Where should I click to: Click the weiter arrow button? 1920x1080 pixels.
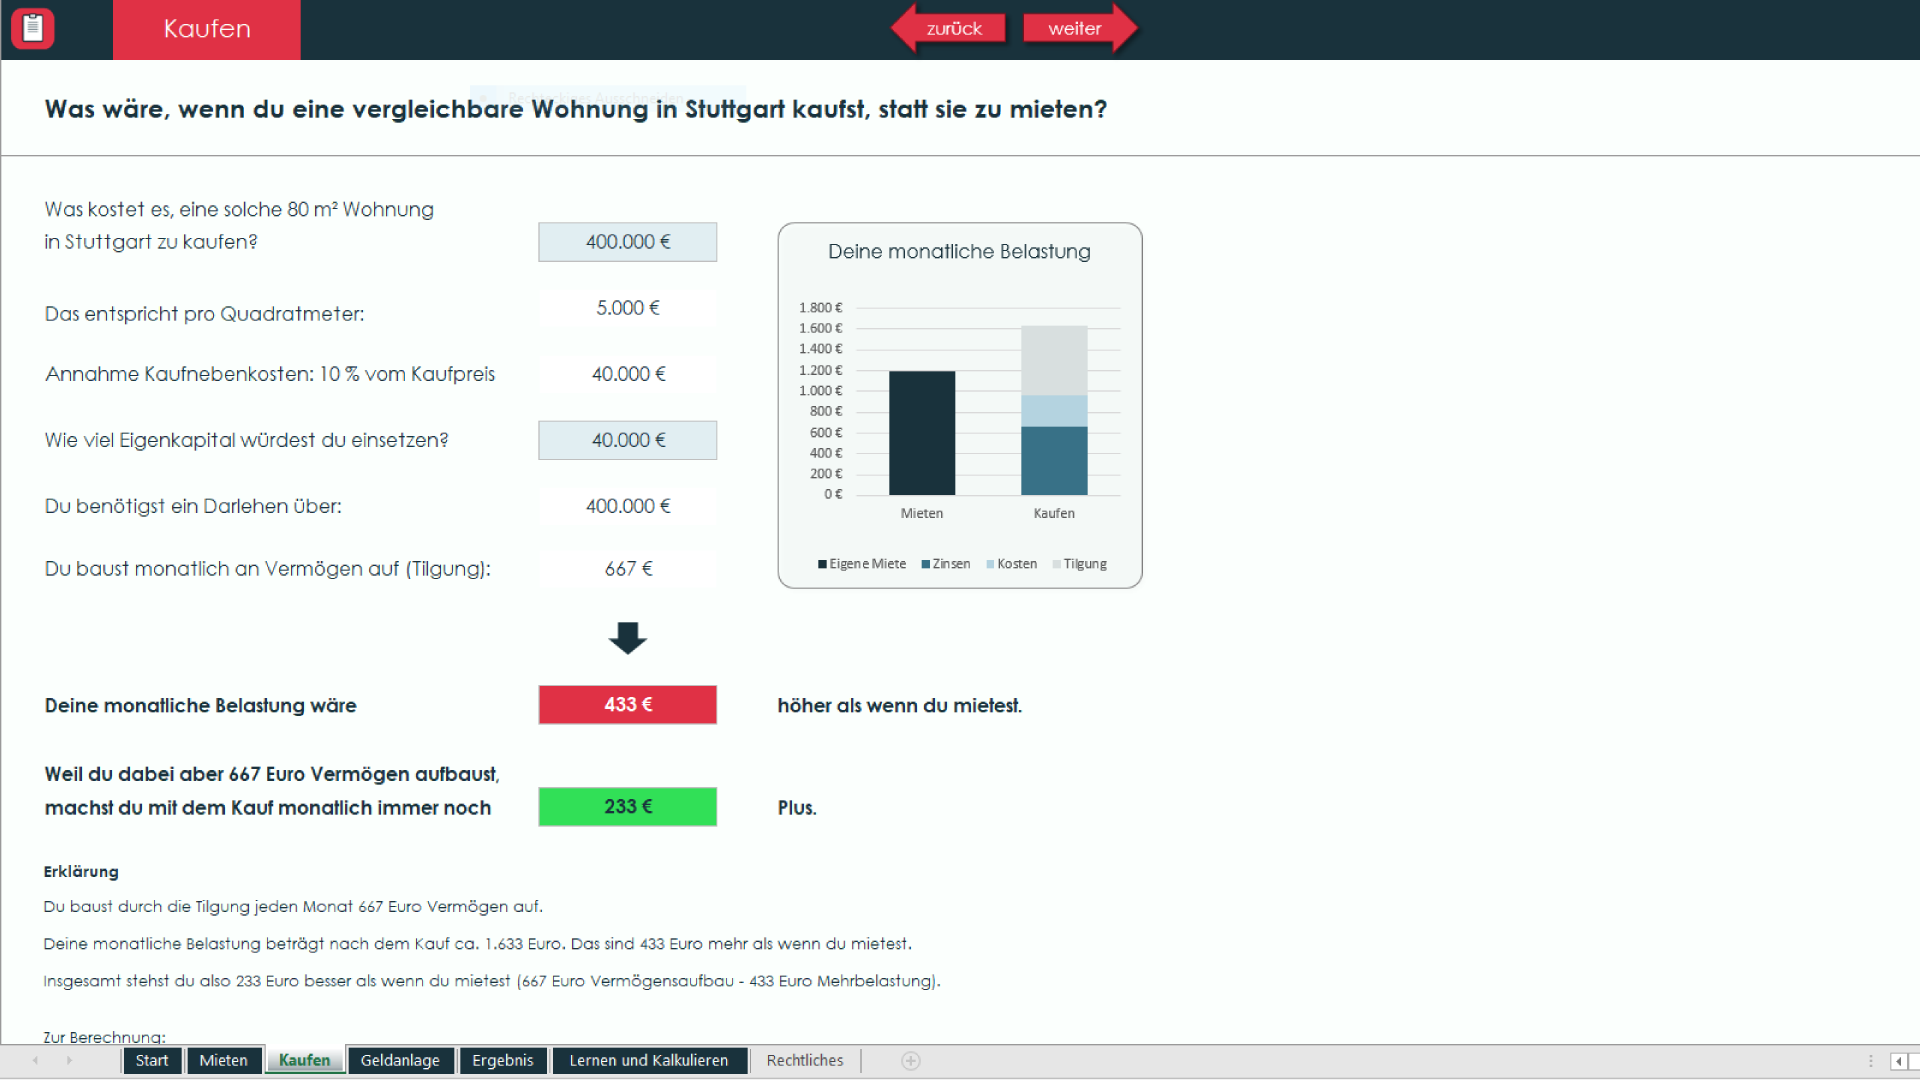(1081, 28)
